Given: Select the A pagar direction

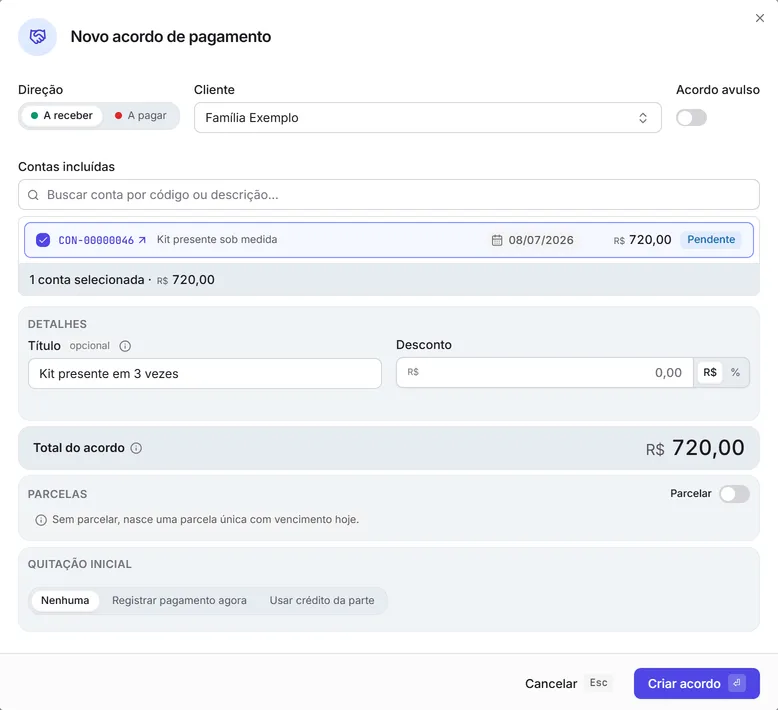Looking at the screenshot, I should click(141, 116).
